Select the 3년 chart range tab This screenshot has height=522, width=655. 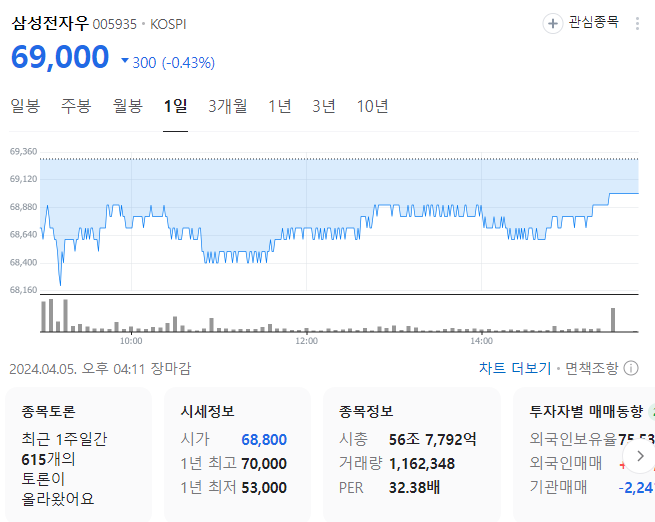click(x=324, y=106)
